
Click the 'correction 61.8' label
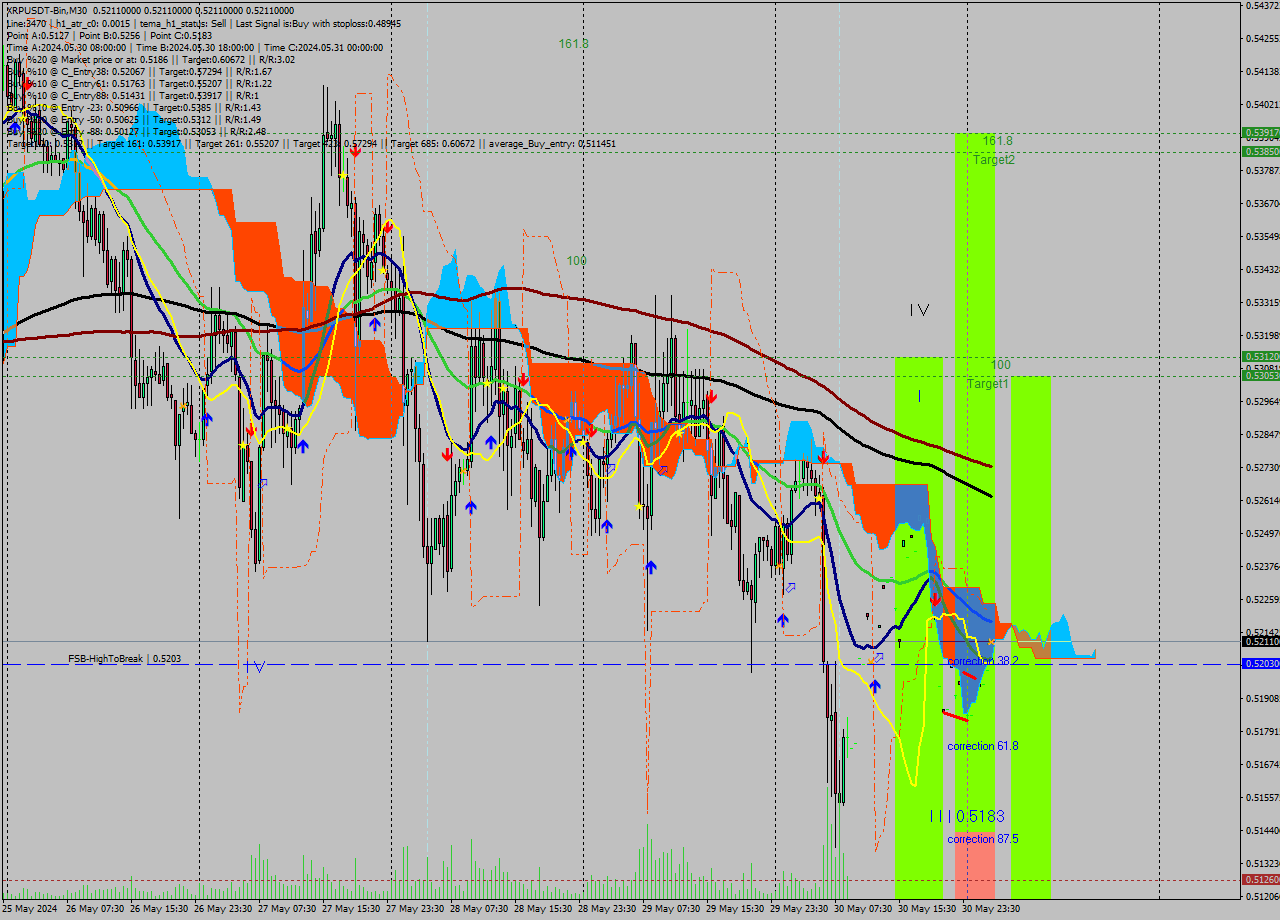tap(983, 746)
